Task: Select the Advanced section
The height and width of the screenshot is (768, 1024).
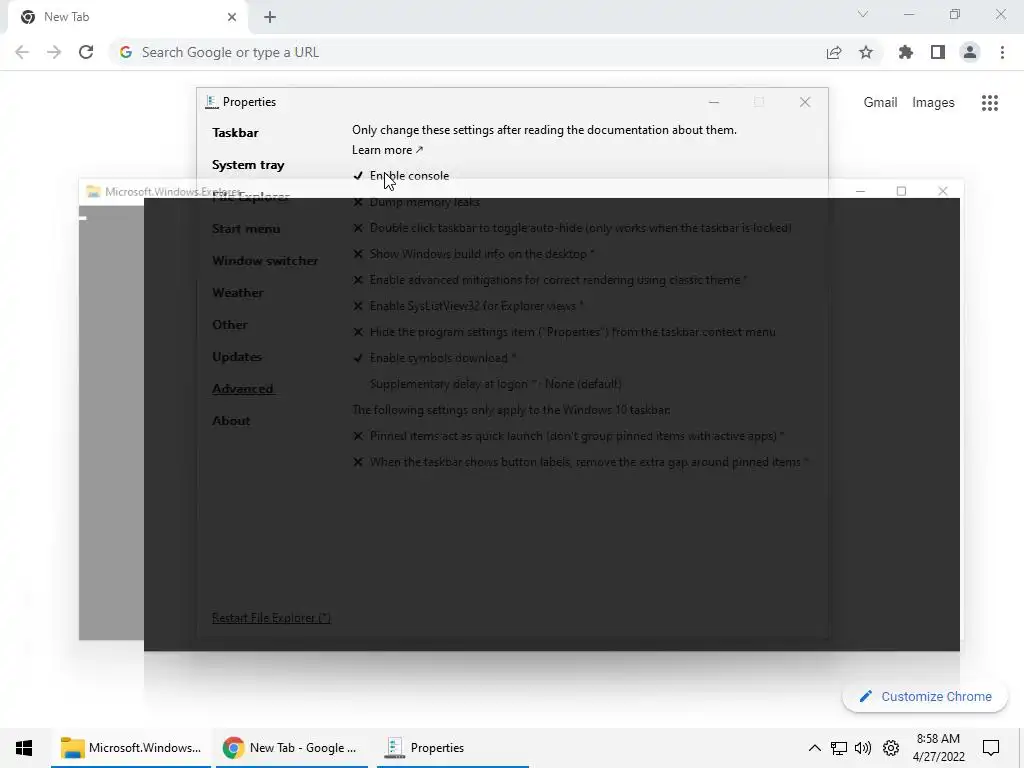Action: click(x=242, y=389)
